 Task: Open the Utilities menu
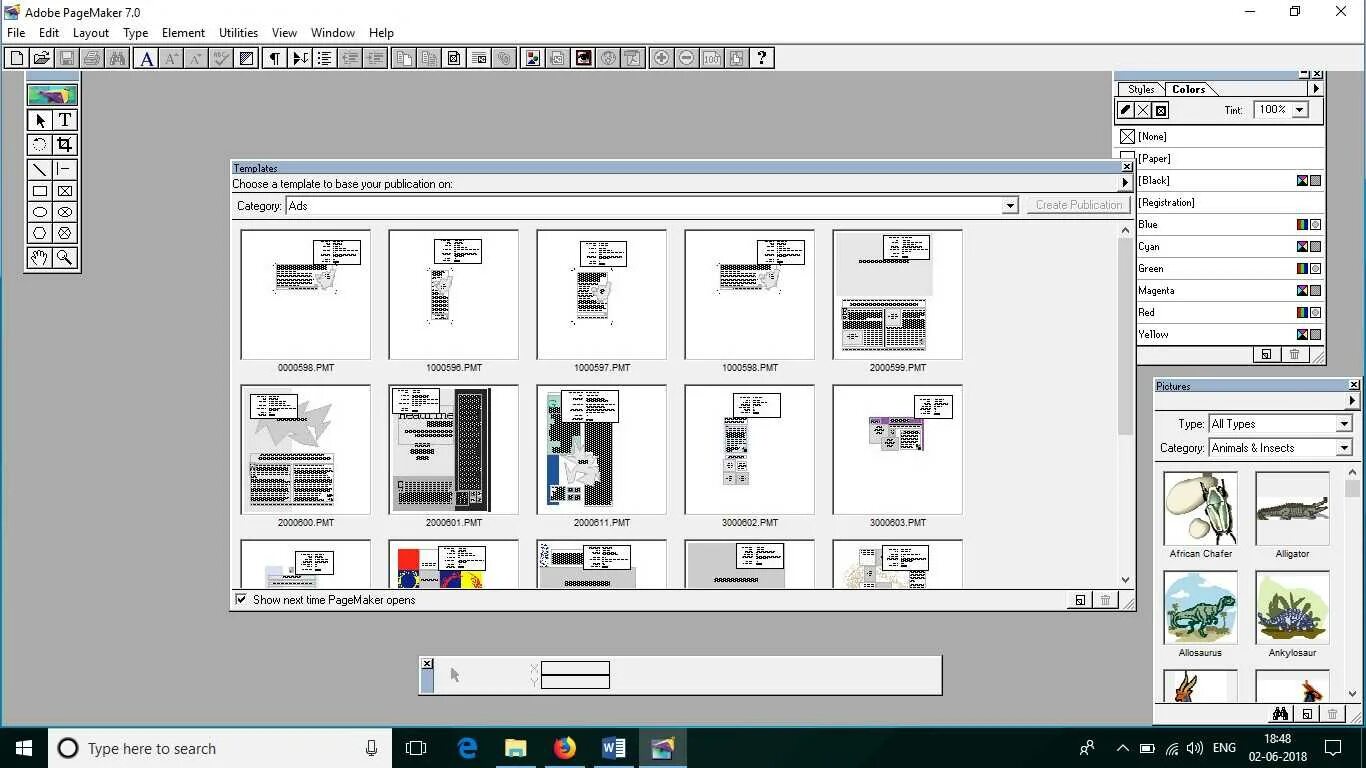[237, 32]
